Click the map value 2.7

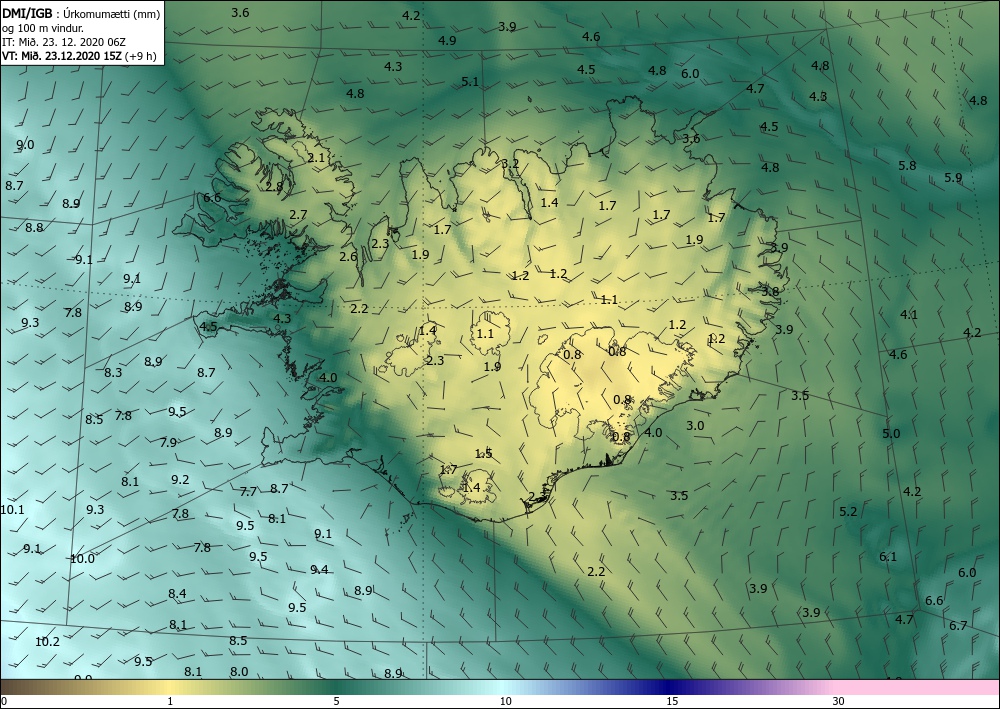click(x=298, y=215)
